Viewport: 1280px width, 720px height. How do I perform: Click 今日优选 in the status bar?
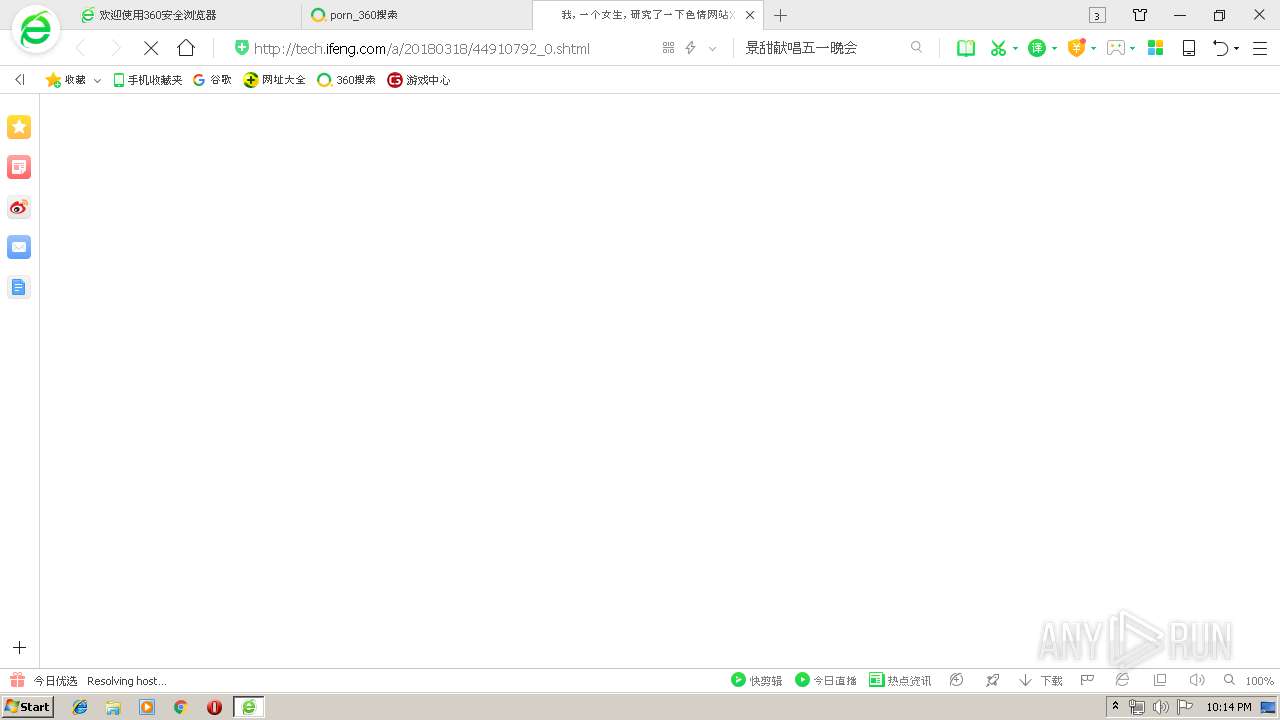pyautogui.click(x=44, y=680)
